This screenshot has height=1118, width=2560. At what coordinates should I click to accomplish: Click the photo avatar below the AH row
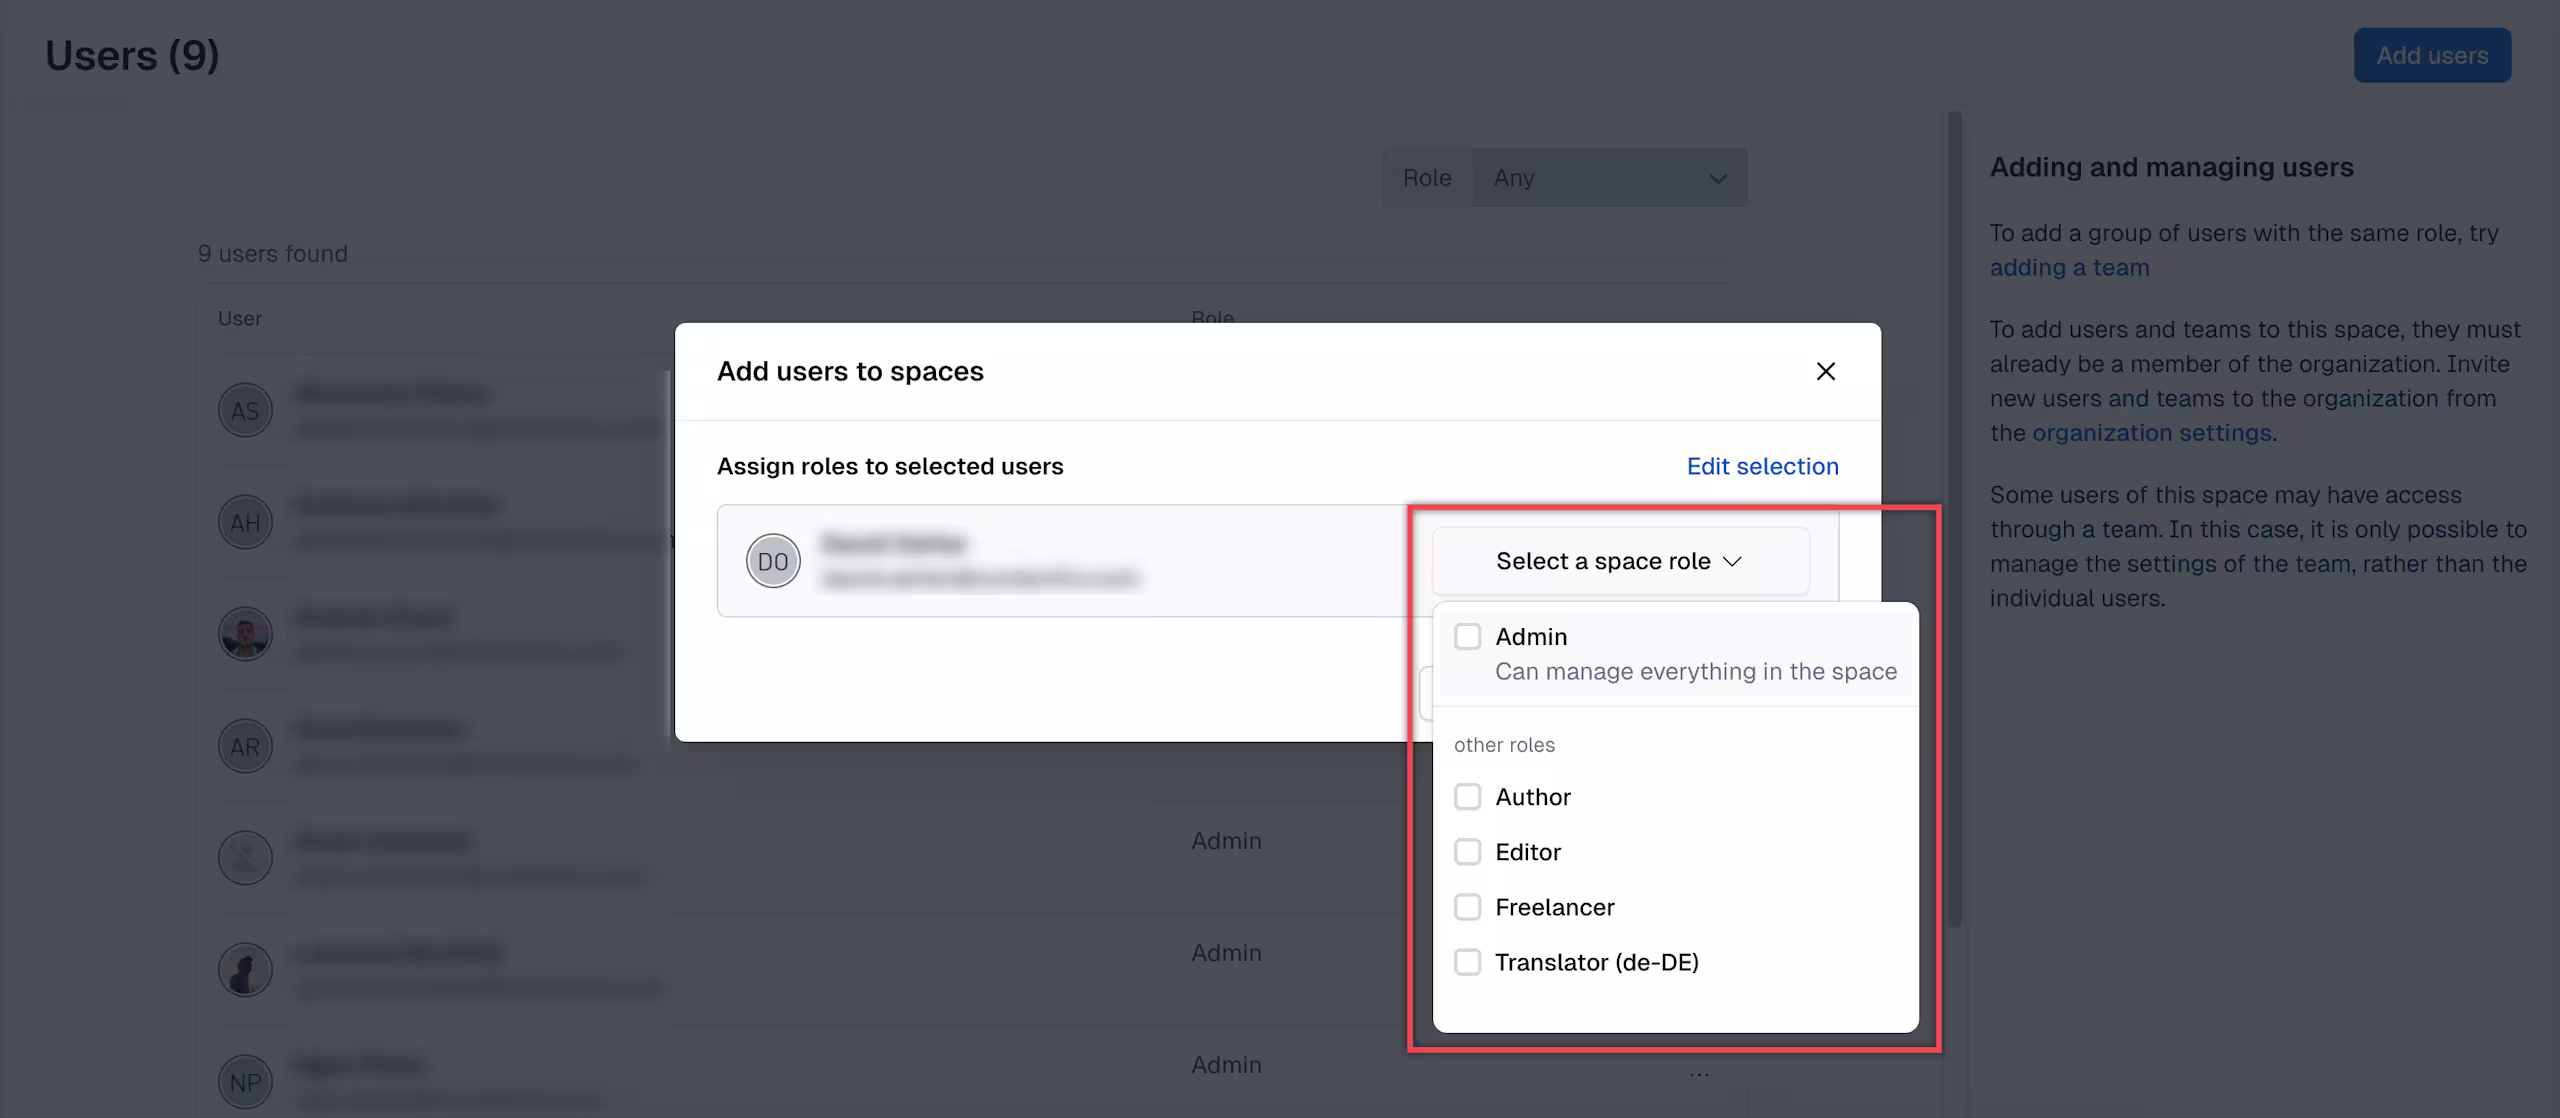click(245, 634)
